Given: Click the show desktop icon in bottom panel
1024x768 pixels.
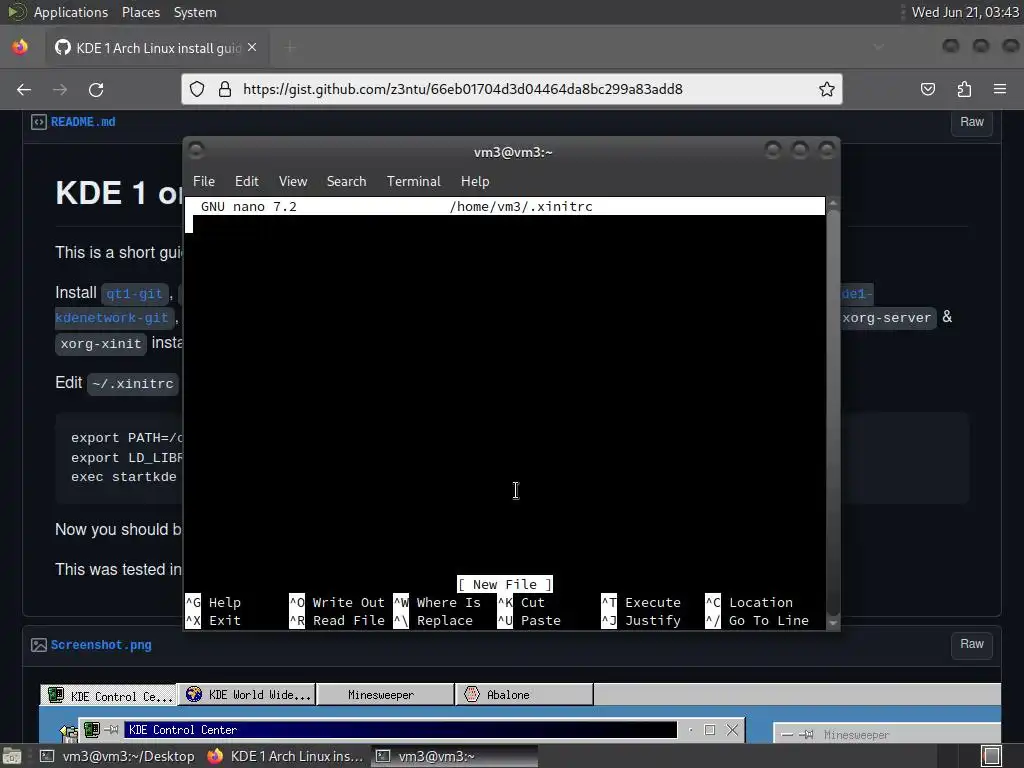Looking at the screenshot, I should (12, 757).
